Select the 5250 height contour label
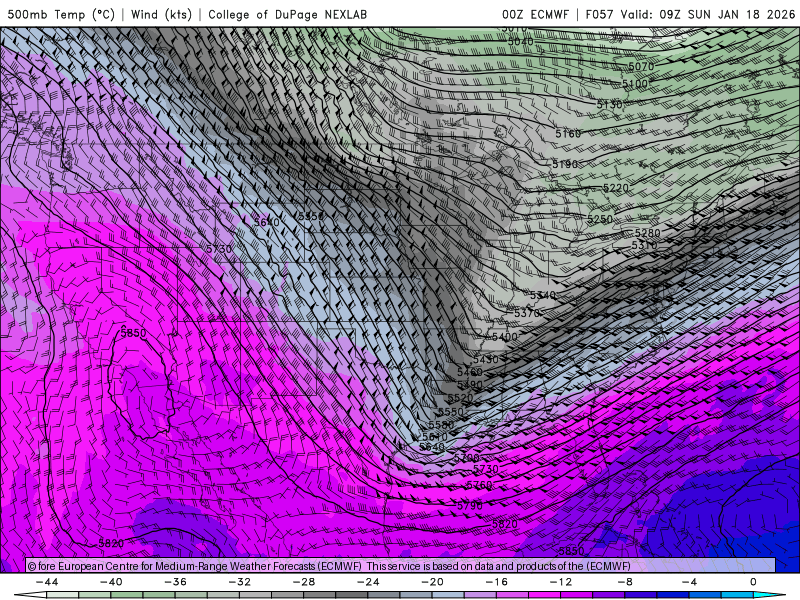Screen dimensions: 800x600 (x=600, y=219)
